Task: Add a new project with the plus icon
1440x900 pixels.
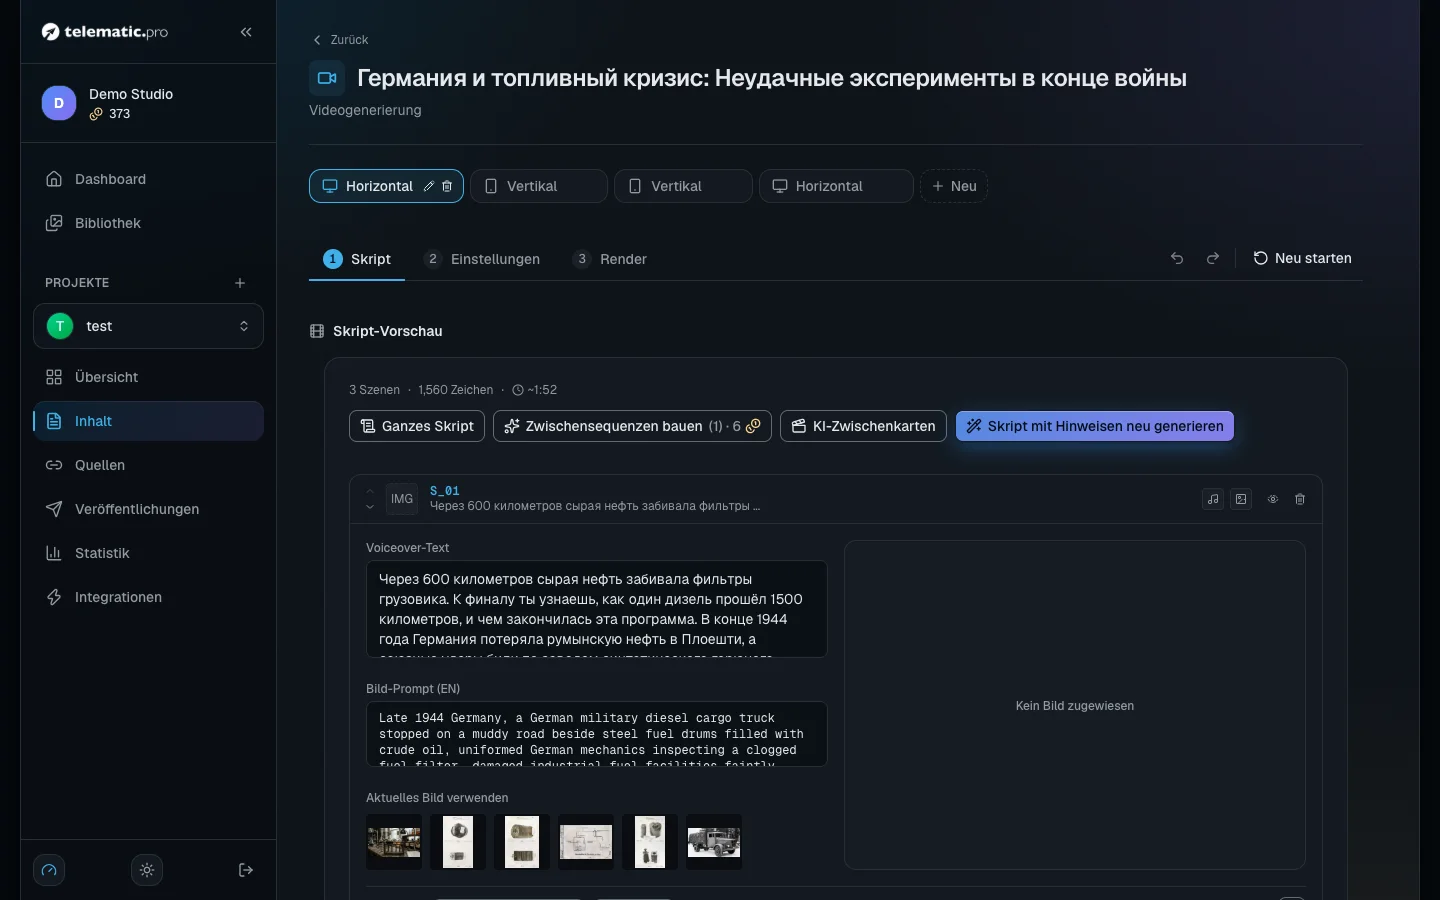Action: [240, 283]
